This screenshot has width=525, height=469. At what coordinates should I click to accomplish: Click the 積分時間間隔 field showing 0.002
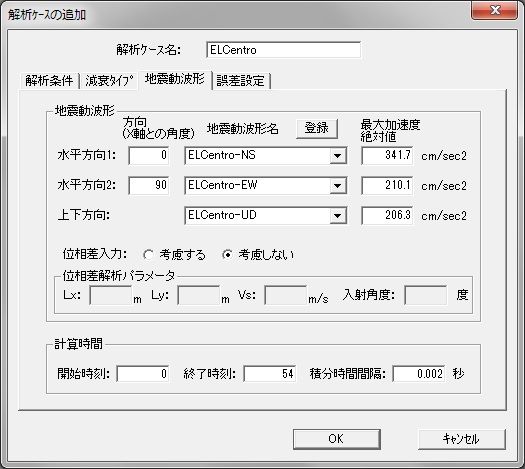(x=419, y=374)
